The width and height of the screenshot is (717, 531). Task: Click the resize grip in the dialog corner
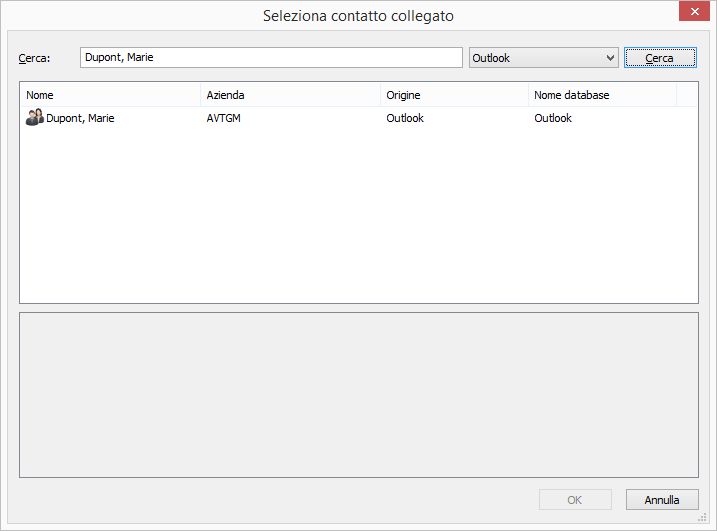point(702,517)
